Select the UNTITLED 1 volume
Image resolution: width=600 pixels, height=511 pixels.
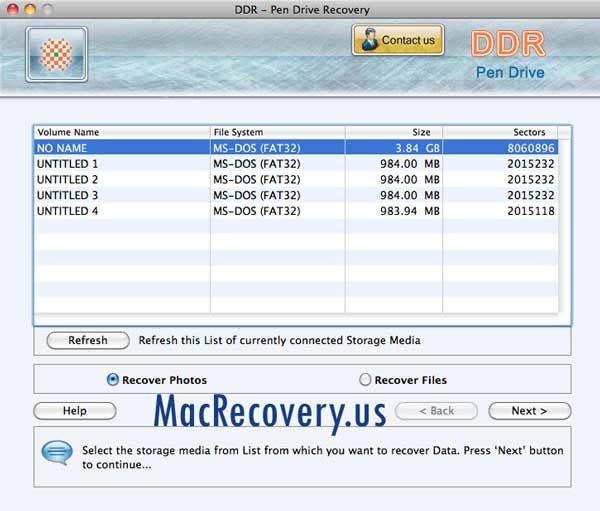click(296, 164)
